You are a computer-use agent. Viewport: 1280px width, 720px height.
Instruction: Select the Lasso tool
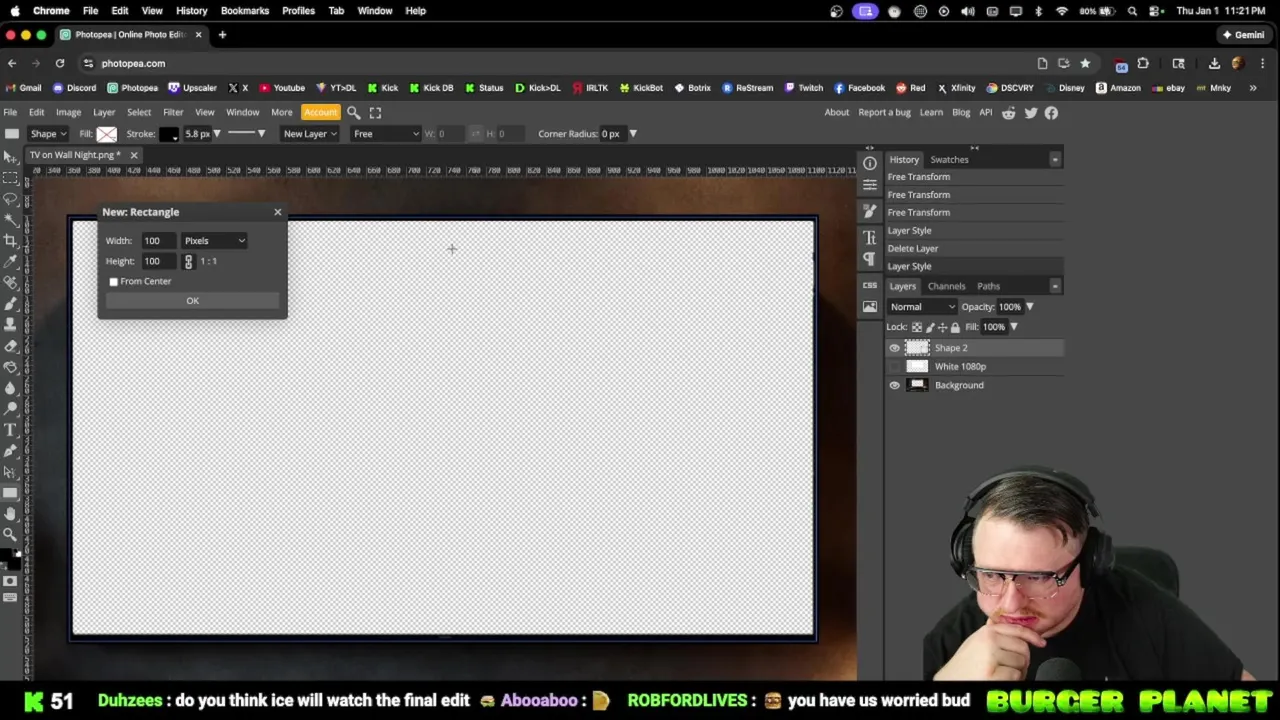[11, 199]
